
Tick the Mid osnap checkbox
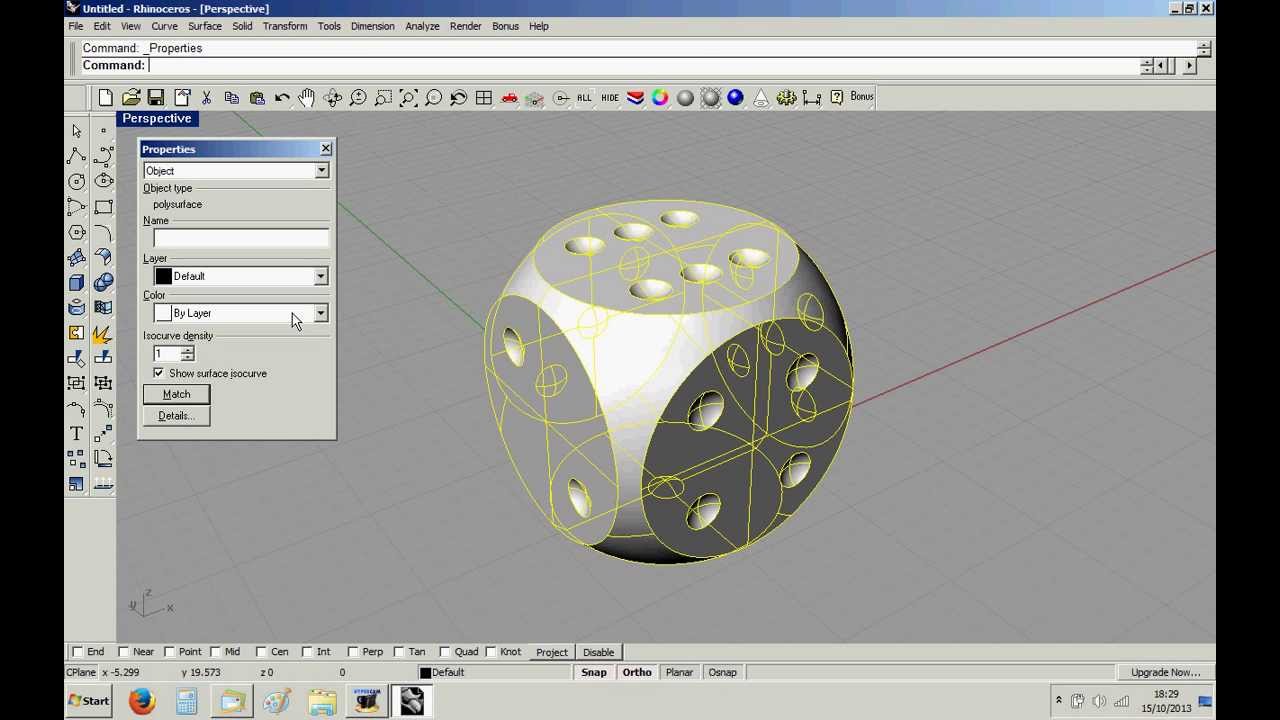215,652
